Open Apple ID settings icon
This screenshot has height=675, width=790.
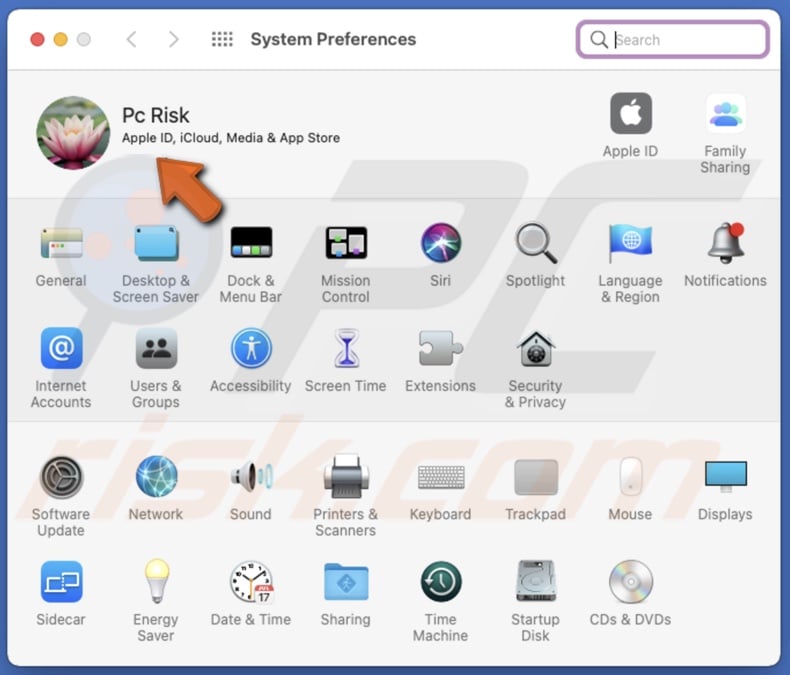(x=630, y=113)
